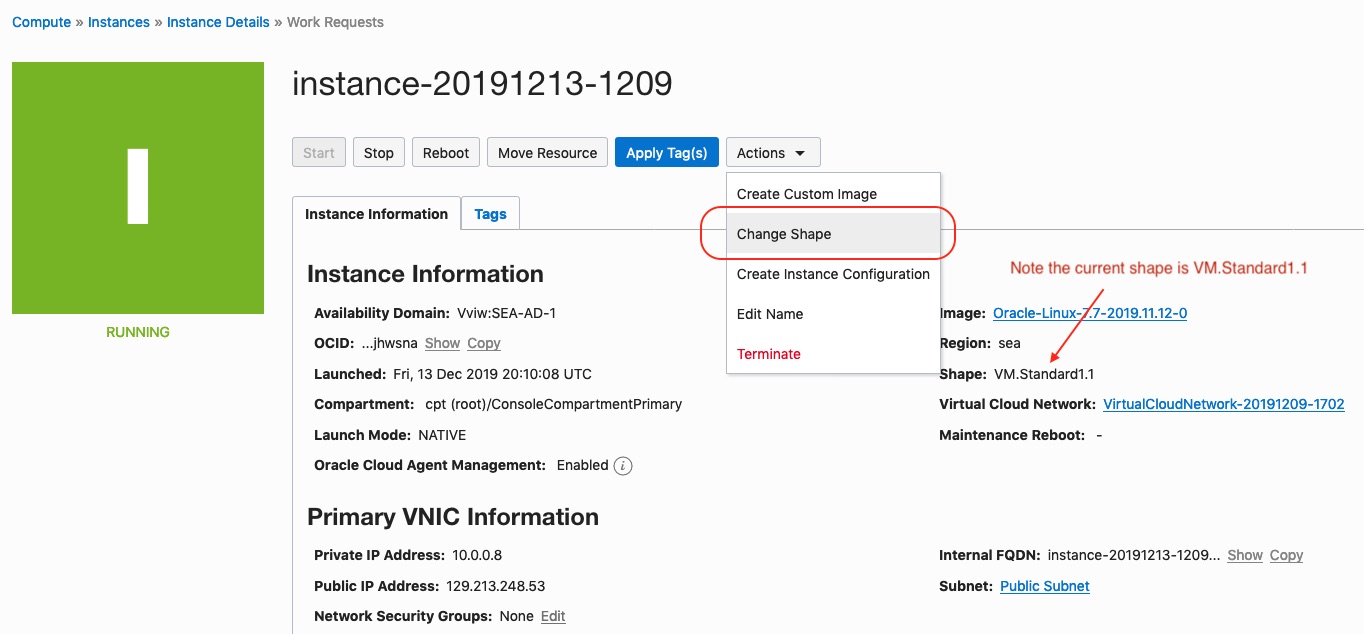Open the Oracle-Linux-7.7-2019.11.12-0 image link
Screen dimensions: 1364x634
pyautogui.click(x=1090, y=312)
